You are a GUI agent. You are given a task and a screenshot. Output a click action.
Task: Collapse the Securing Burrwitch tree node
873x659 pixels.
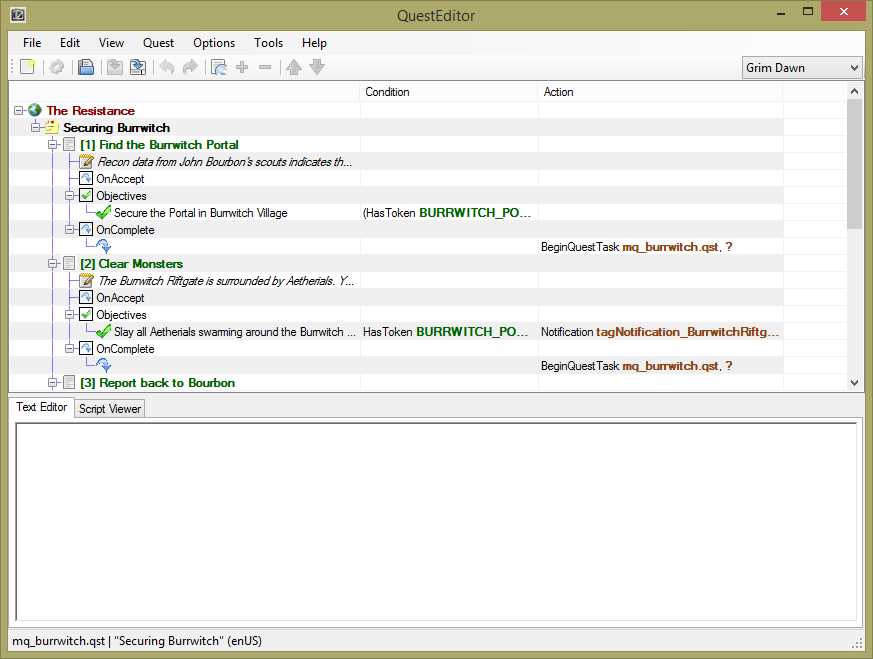35,128
